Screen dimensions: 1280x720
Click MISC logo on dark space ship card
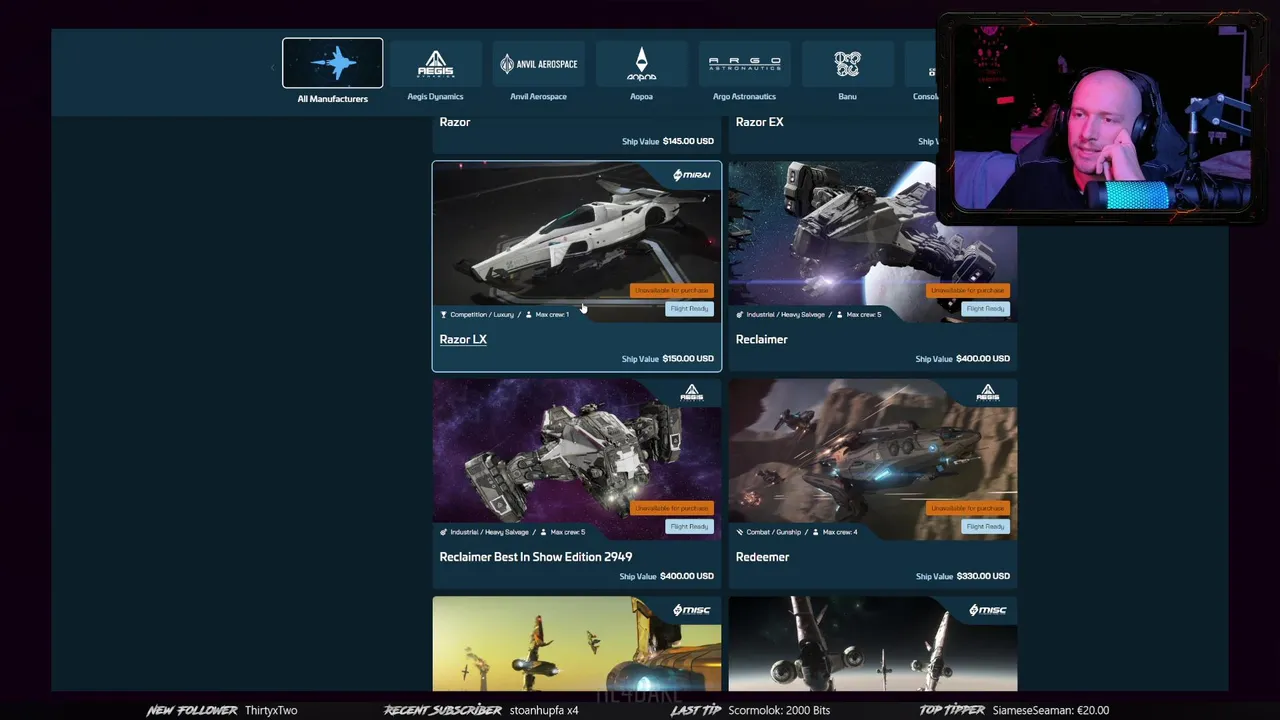point(987,610)
